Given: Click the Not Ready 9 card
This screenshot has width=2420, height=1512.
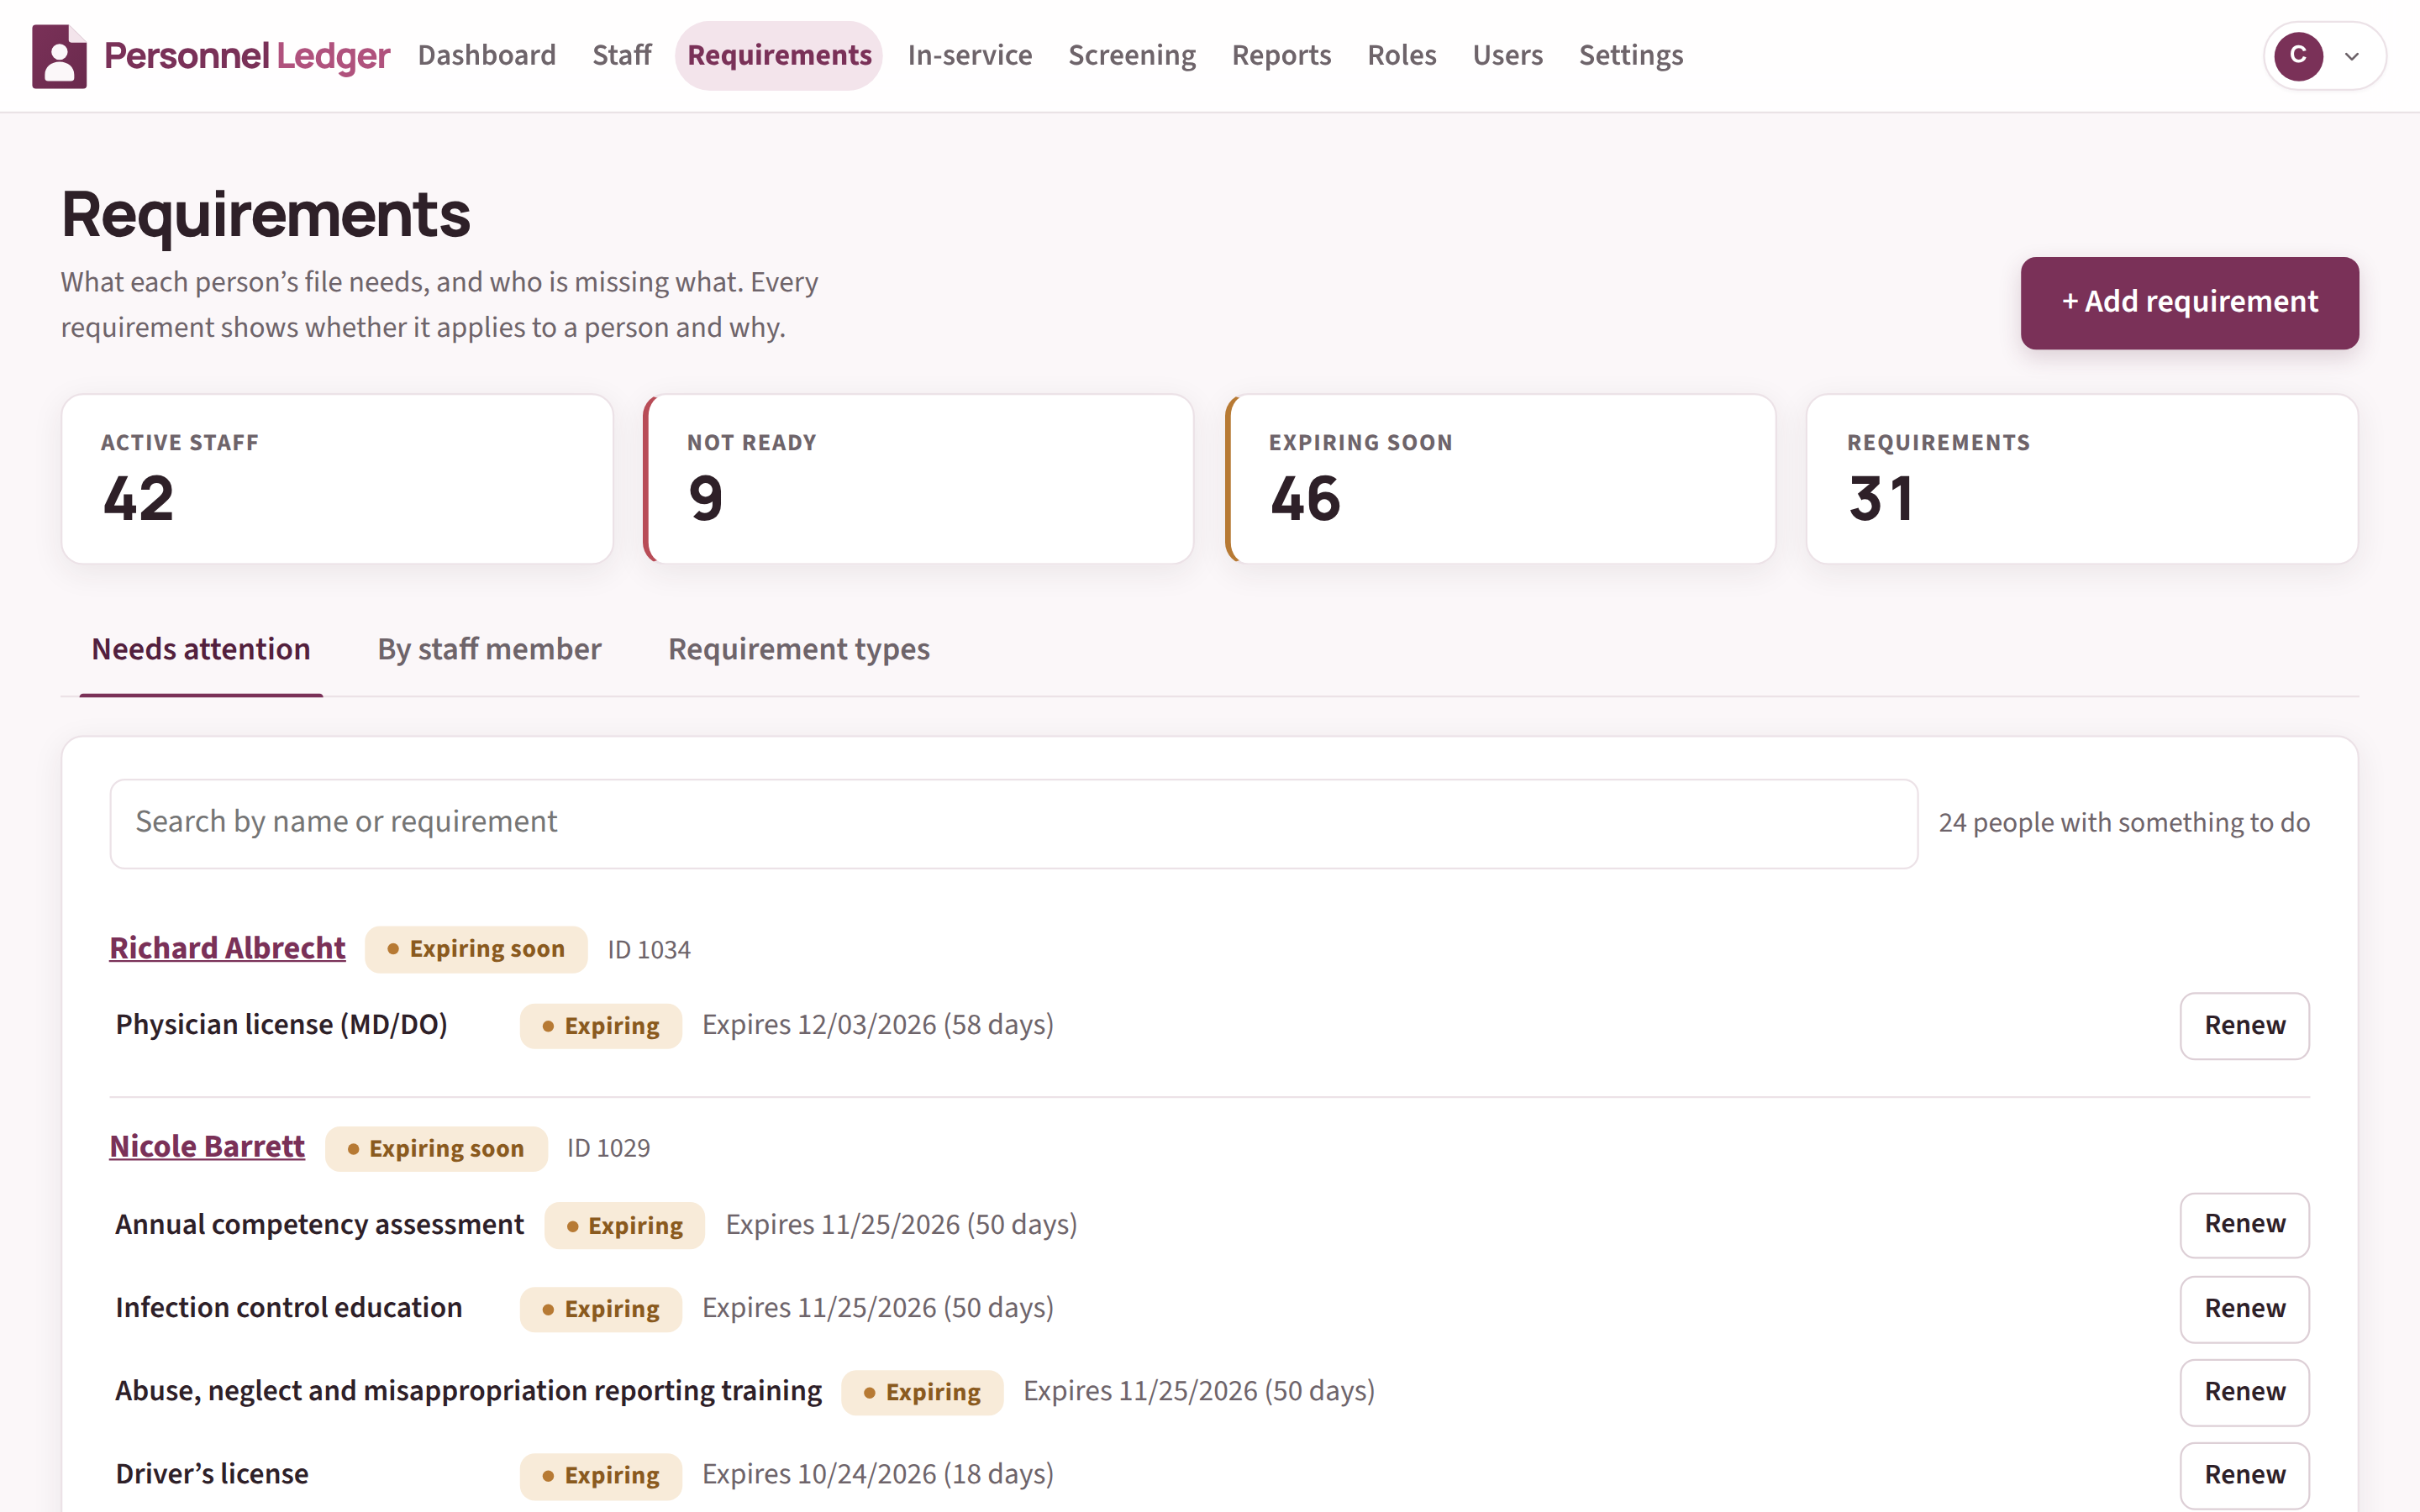Looking at the screenshot, I should click(x=918, y=479).
